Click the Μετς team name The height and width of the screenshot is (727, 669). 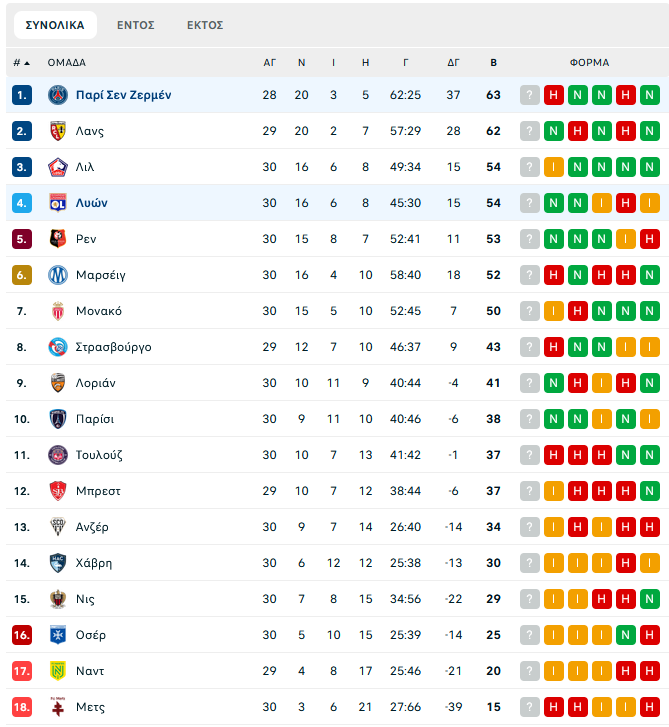pyautogui.click(x=90, y=707)
